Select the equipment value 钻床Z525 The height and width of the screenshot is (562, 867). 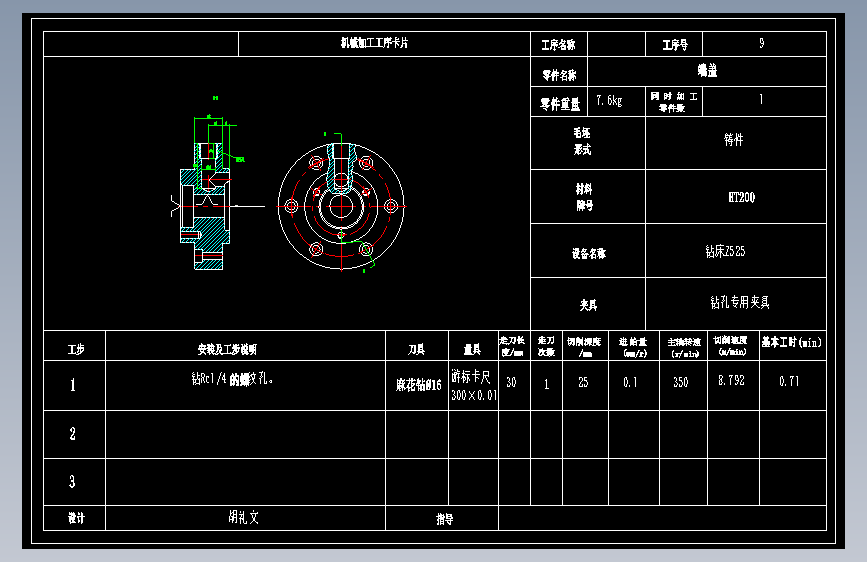point(725,251)
